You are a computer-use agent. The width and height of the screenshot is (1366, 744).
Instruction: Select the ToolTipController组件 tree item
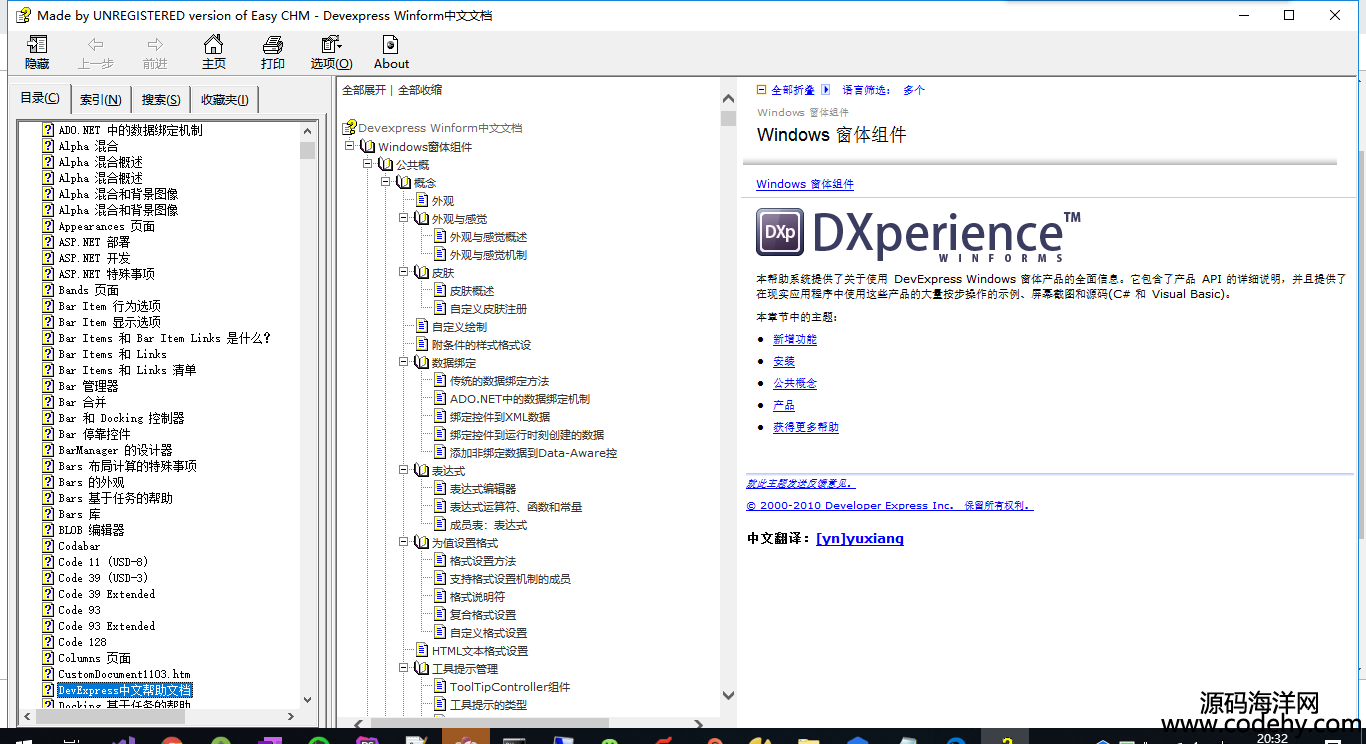pos(510,687)
